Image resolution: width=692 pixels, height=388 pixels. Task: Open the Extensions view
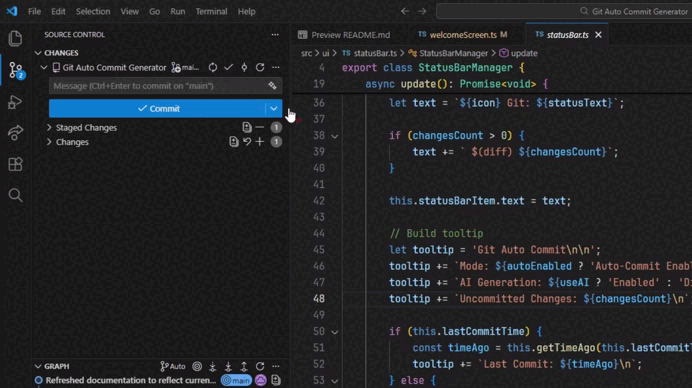tap(15, 164)
